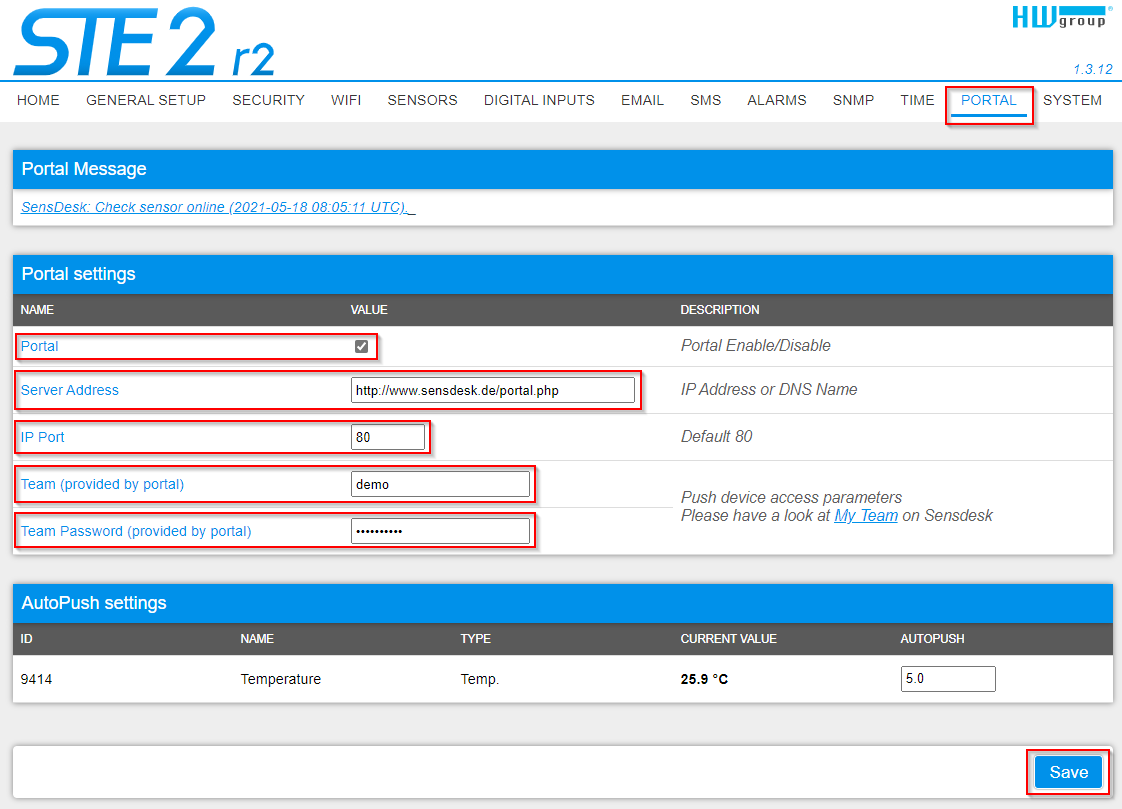Switch to the SNMP tab

click(x=853, y=100)
